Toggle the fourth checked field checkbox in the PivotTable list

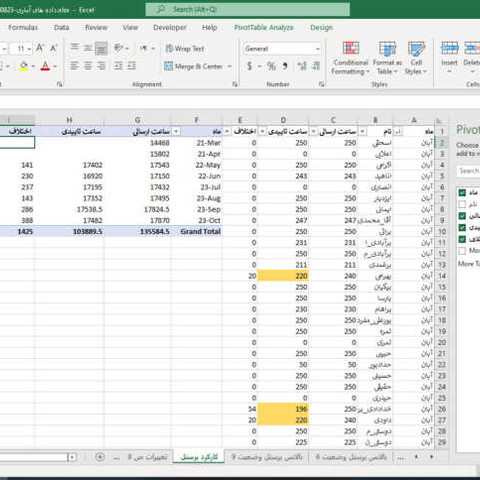click(x=462, y=227)
